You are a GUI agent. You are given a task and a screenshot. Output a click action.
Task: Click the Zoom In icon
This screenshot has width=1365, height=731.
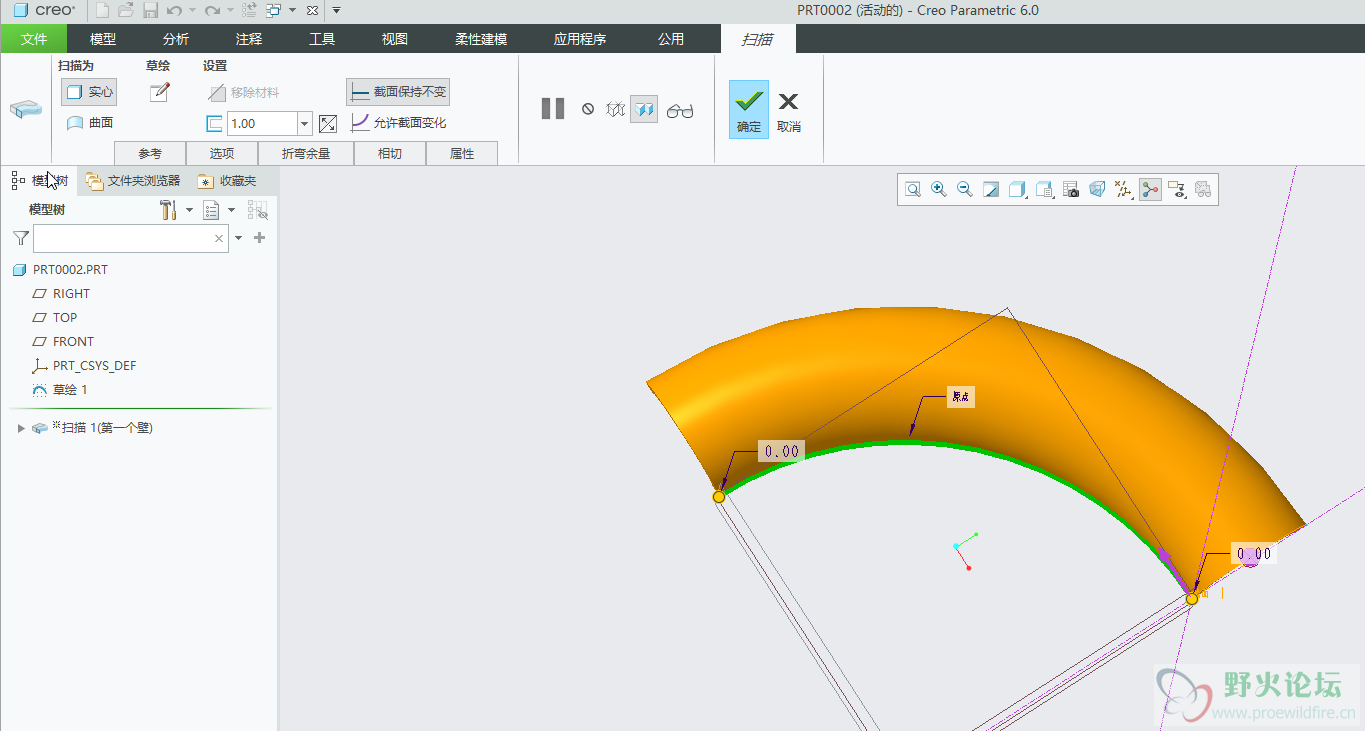939,189
